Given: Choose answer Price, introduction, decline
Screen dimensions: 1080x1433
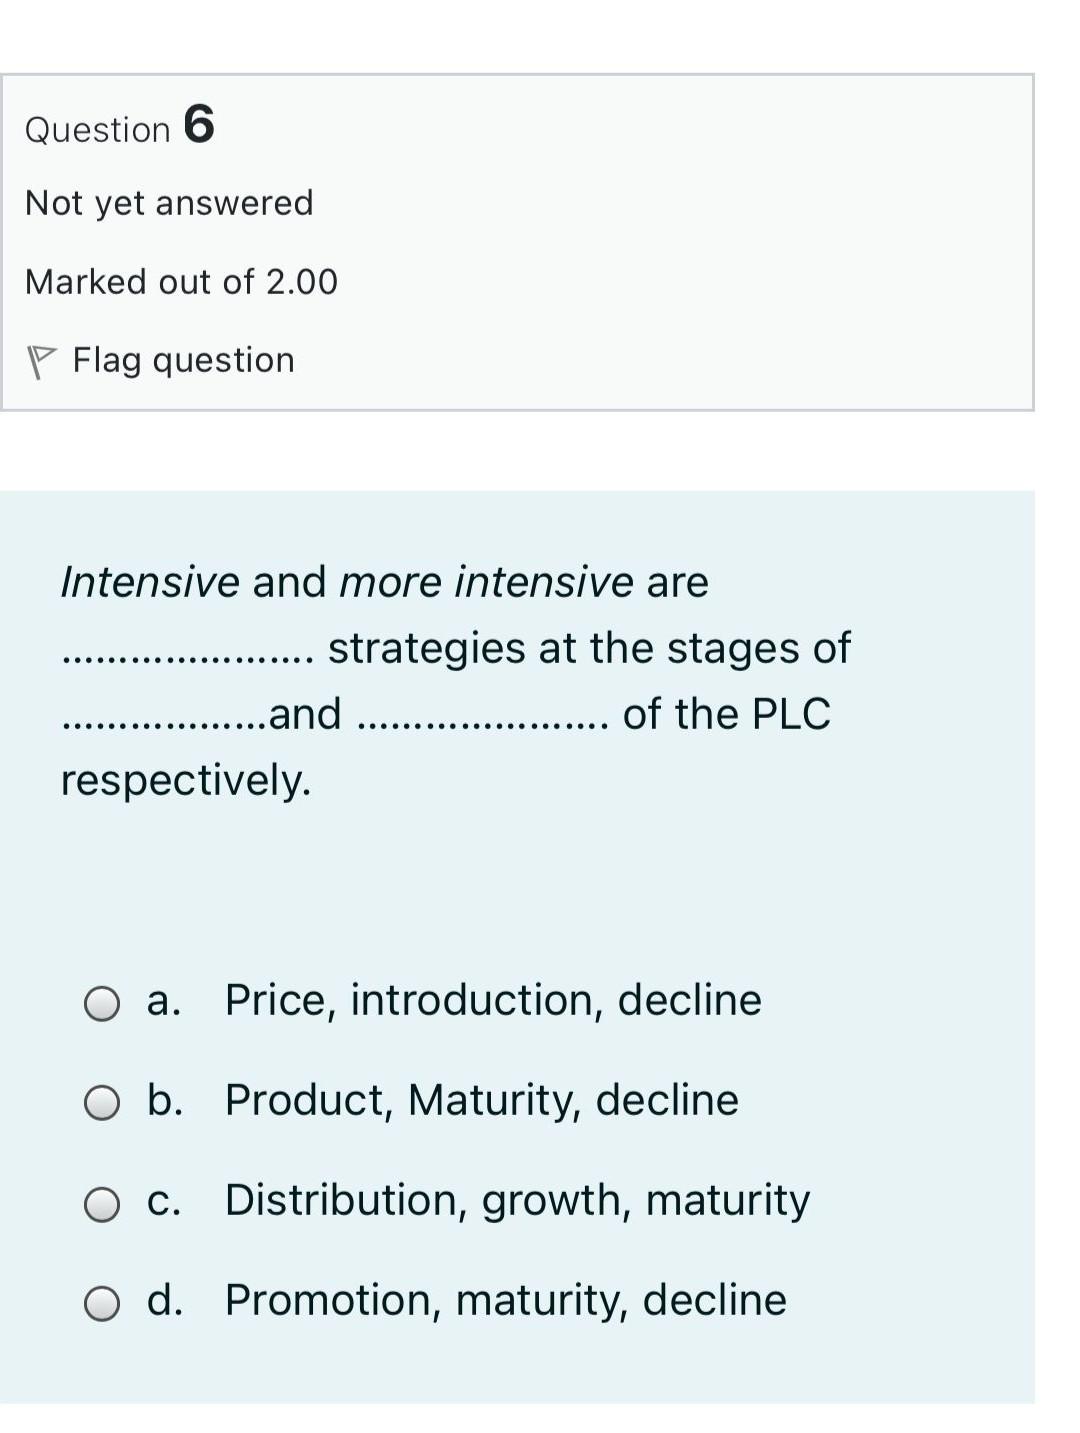Looking at the screenshot, I should (492, 999).
